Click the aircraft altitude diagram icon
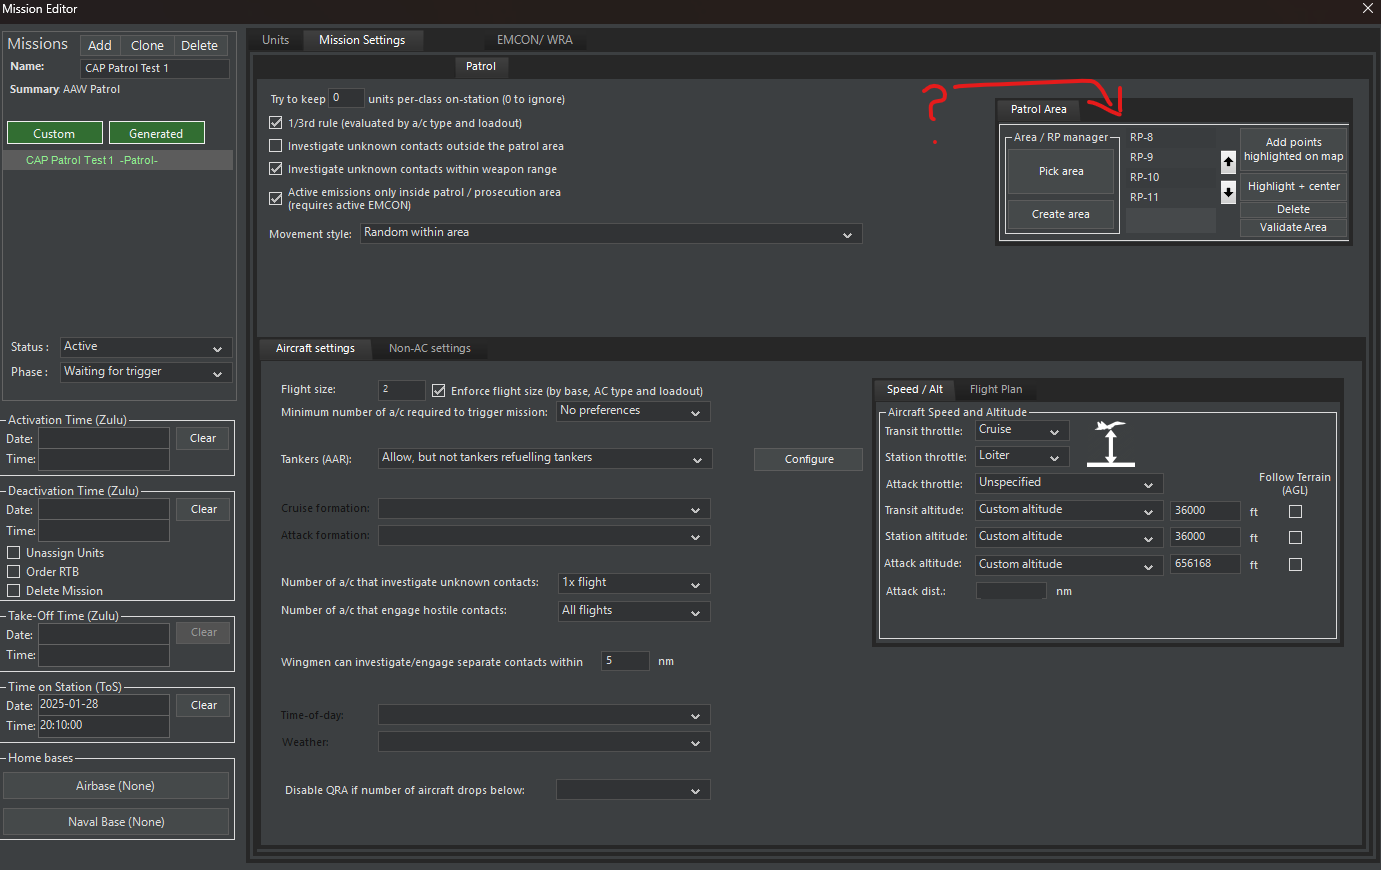Image resolution: width=1381 pixels, height=870 pixels. (1110, 443)
